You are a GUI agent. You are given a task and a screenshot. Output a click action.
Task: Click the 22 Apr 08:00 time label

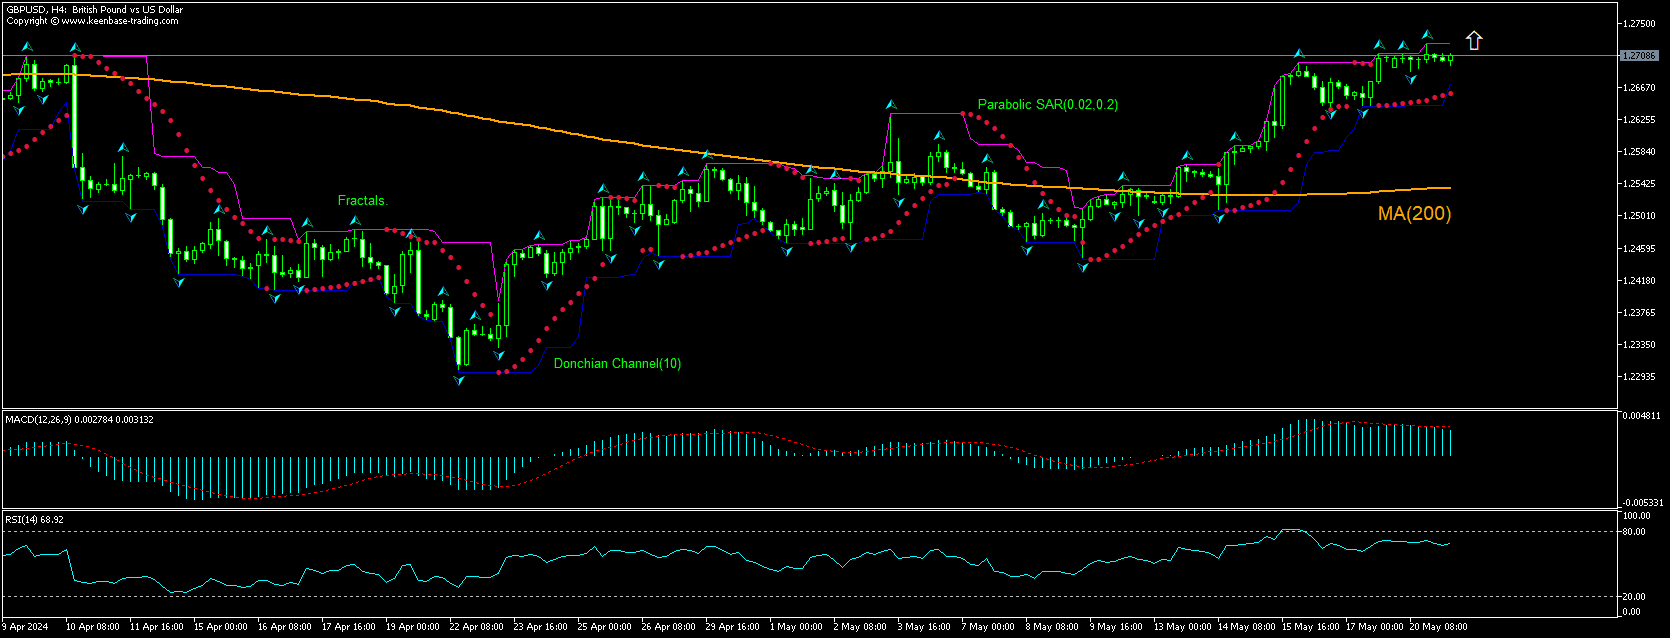click(x=477, y=627)
